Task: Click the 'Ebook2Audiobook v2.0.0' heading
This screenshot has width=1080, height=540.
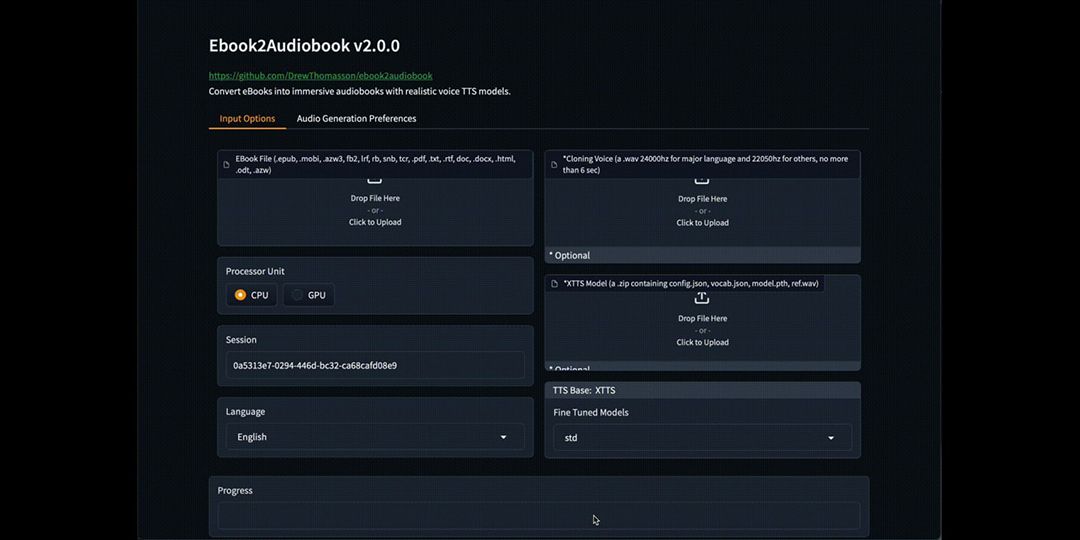Action: coord(304,46)
